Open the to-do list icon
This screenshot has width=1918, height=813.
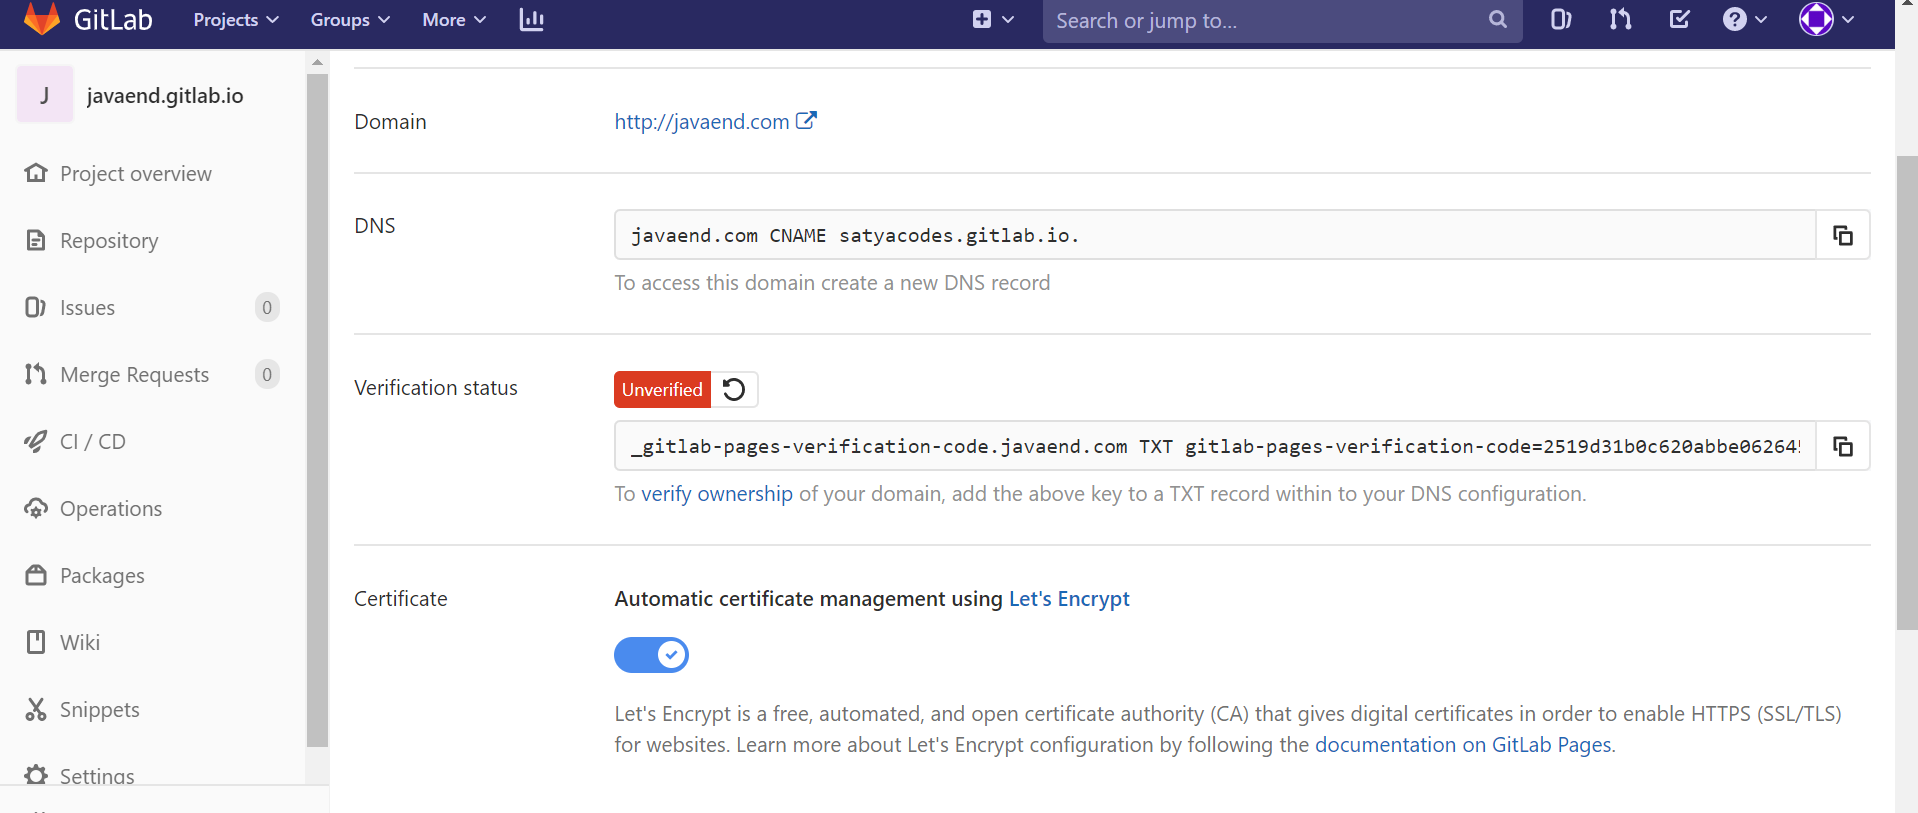point(1680,20)
